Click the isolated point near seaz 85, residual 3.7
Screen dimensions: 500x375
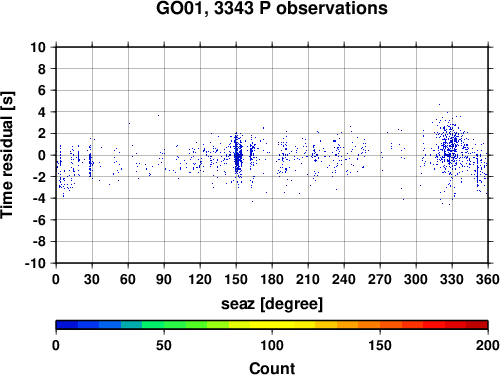pyautogui.click(x=158, y=115)
